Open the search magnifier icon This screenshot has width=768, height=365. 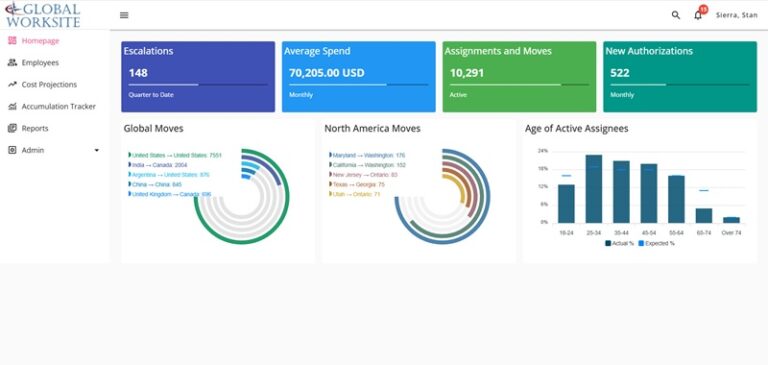(x=676, y=15)
